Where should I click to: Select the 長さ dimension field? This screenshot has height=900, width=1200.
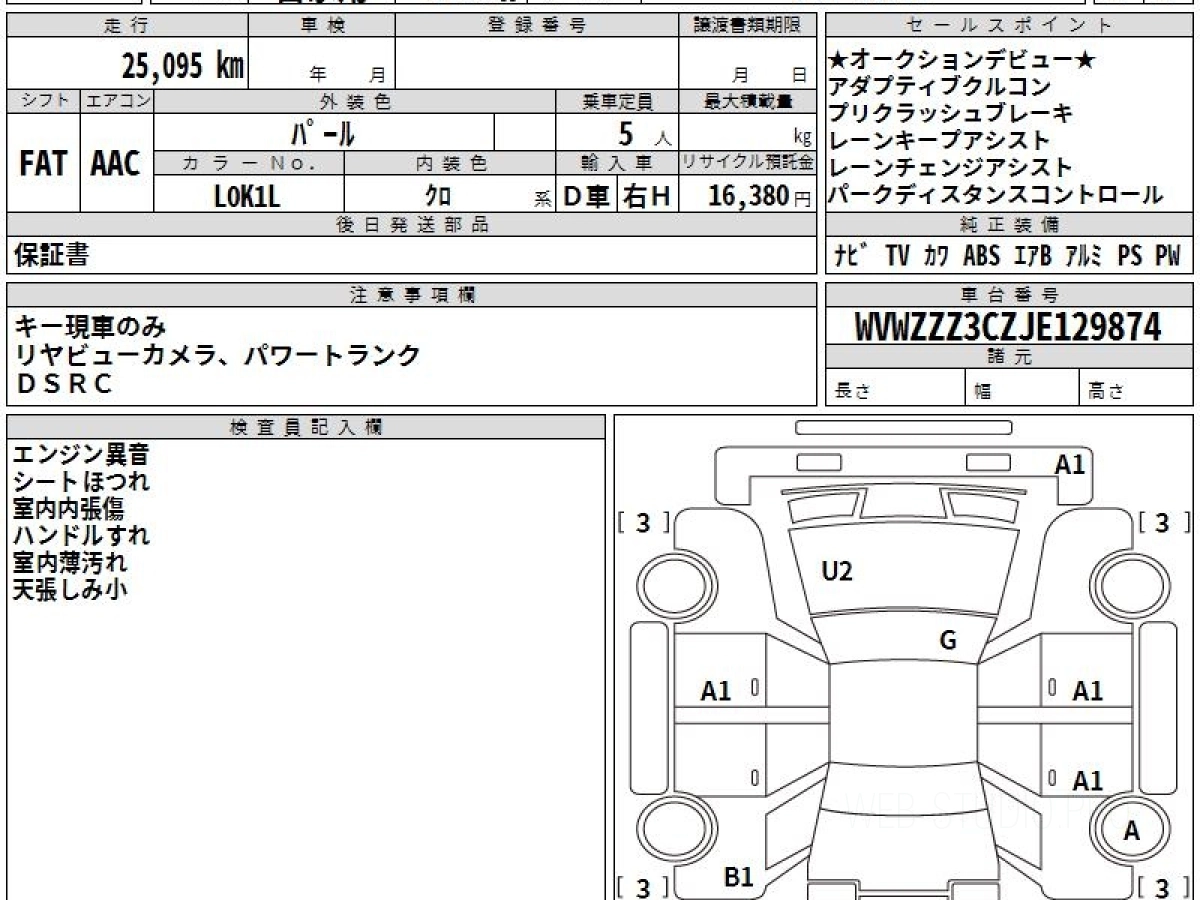[x=895, y=388]
